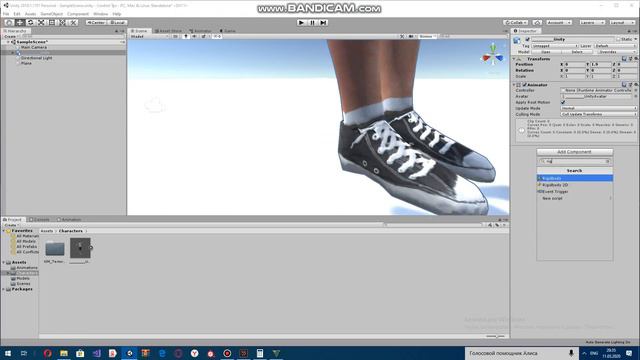
Task: Lock the Hierarchy panel
Action: 116,31
